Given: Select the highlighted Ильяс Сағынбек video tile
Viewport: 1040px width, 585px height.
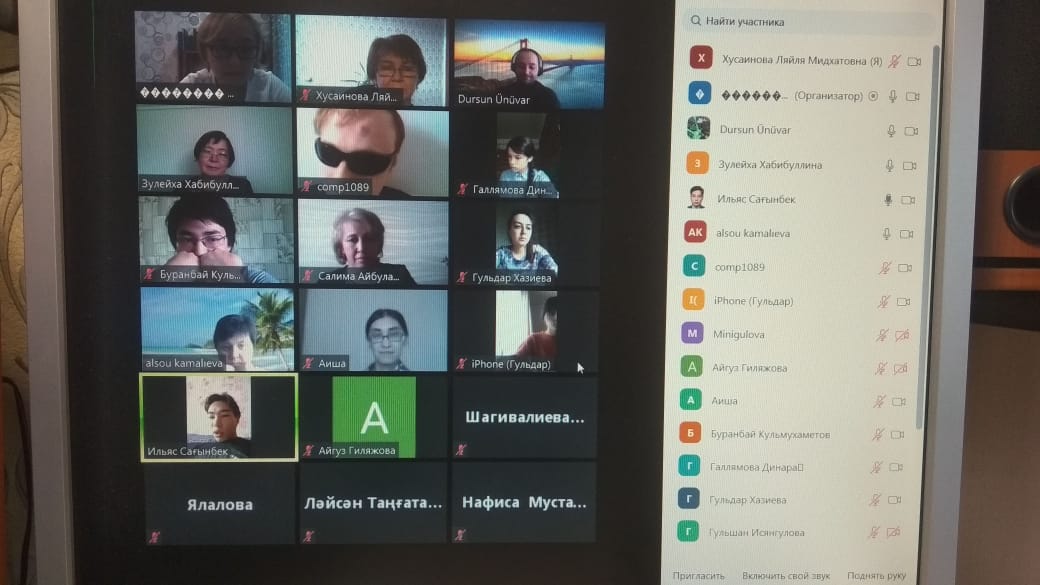Looking at the screenshot, I should [x=218, y=417].
